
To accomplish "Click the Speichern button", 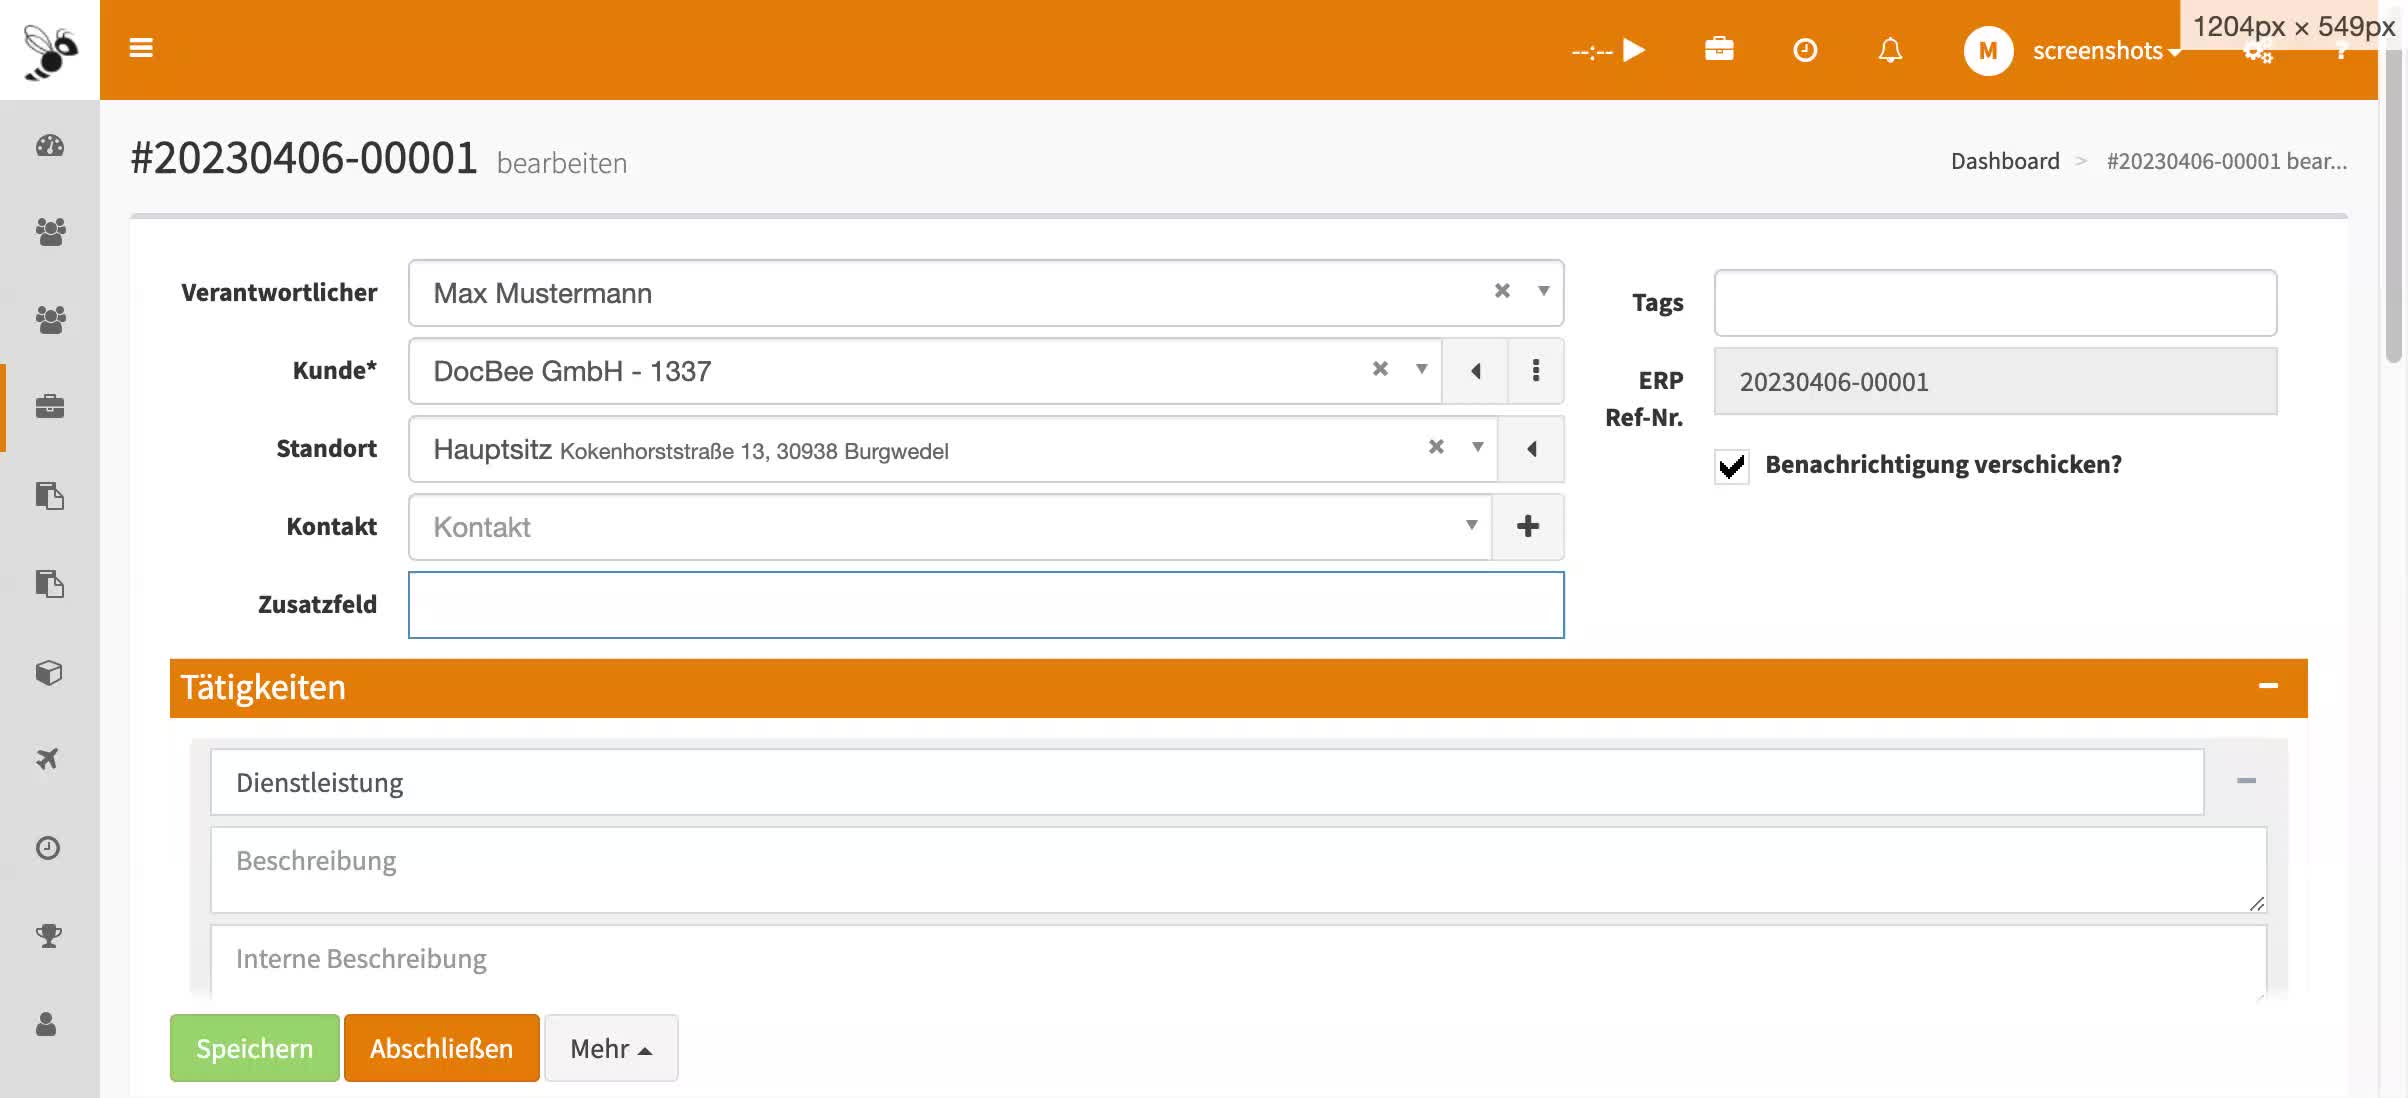I will 254,1048.
